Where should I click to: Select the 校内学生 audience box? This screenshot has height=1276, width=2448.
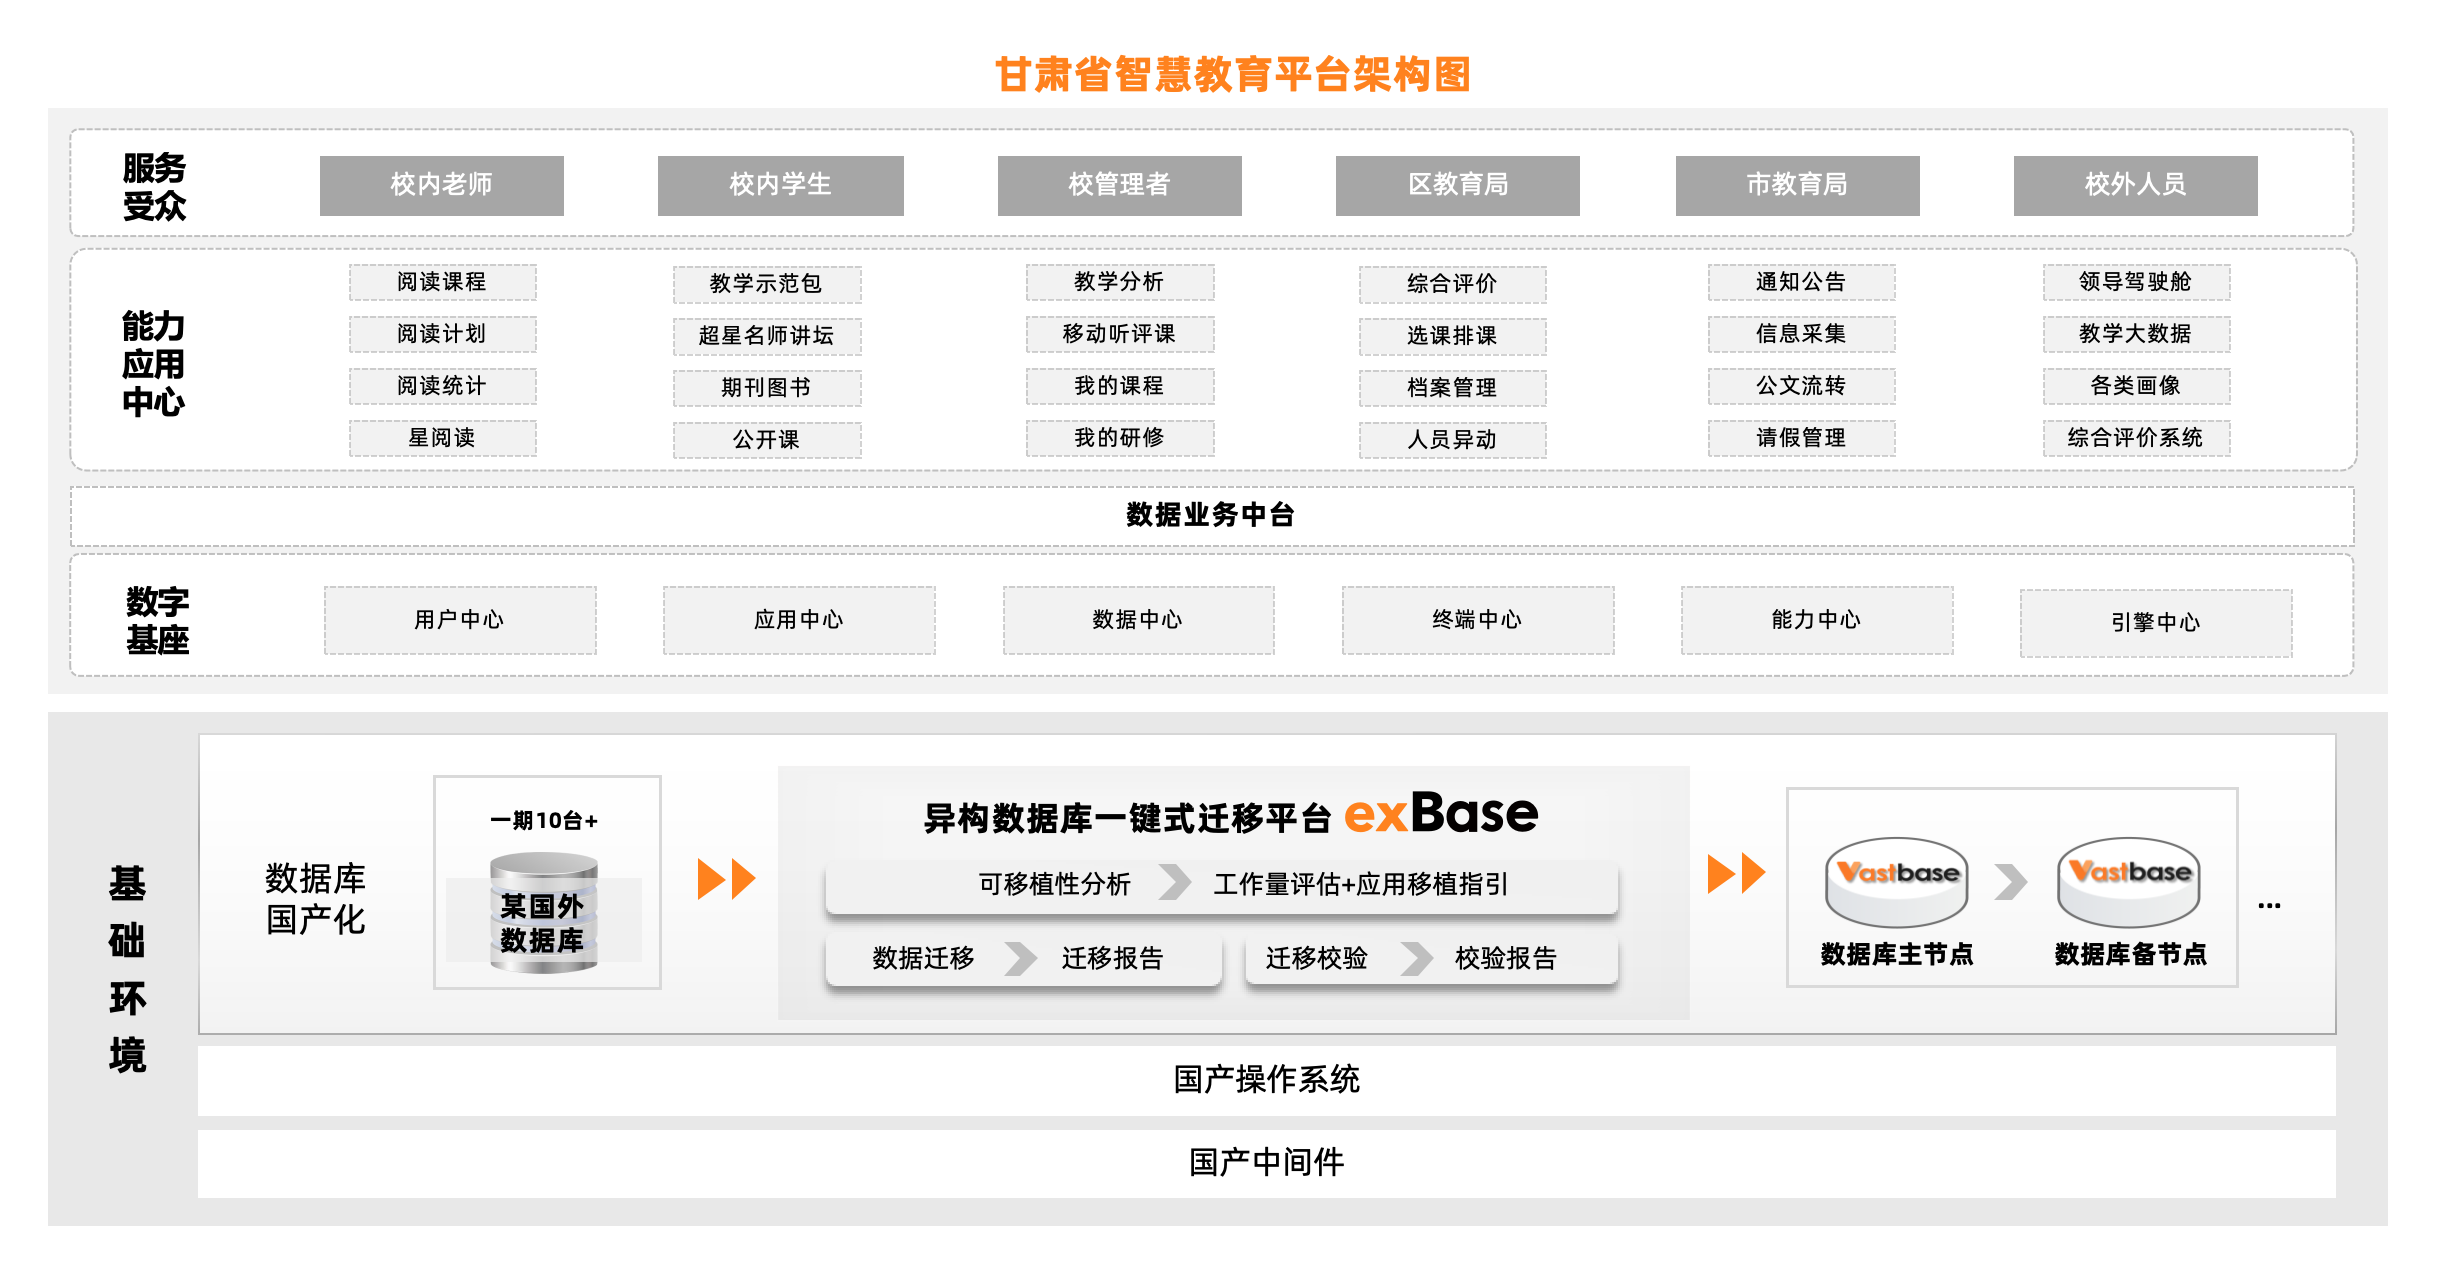click(x=781, y=185)
